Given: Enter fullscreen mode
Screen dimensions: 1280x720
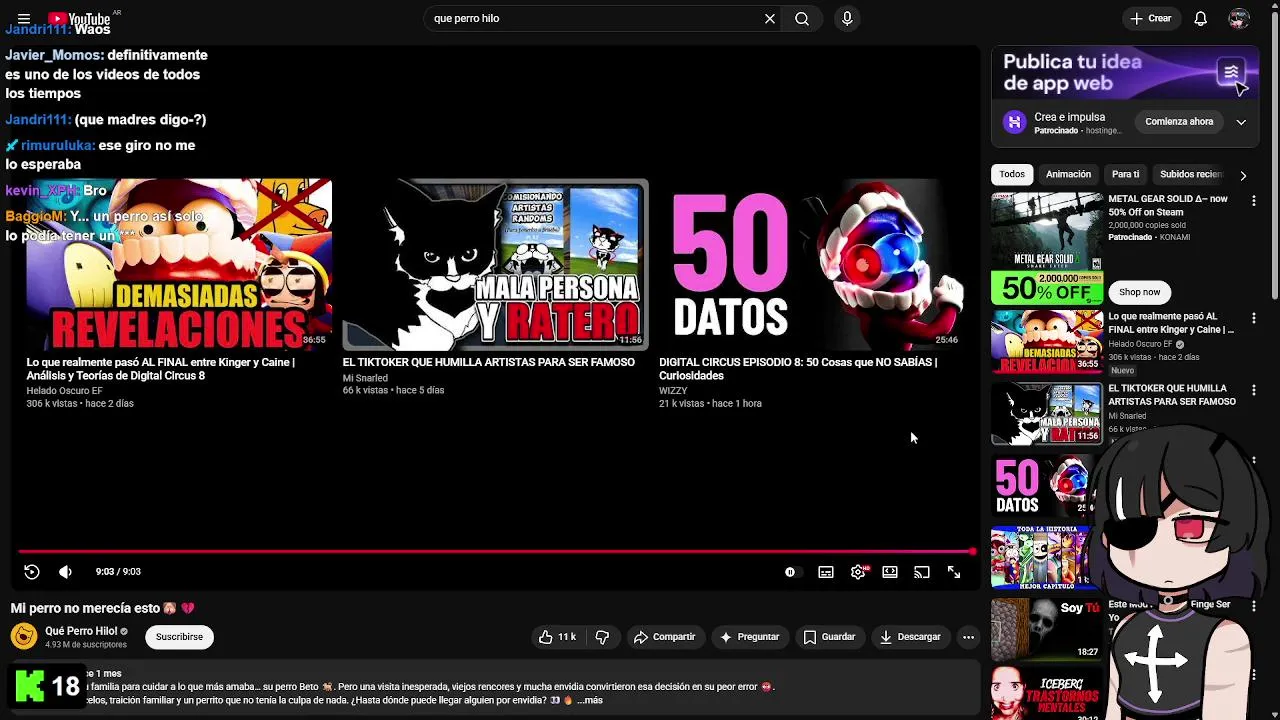Looking at the screenshot, I should (954, 572).
